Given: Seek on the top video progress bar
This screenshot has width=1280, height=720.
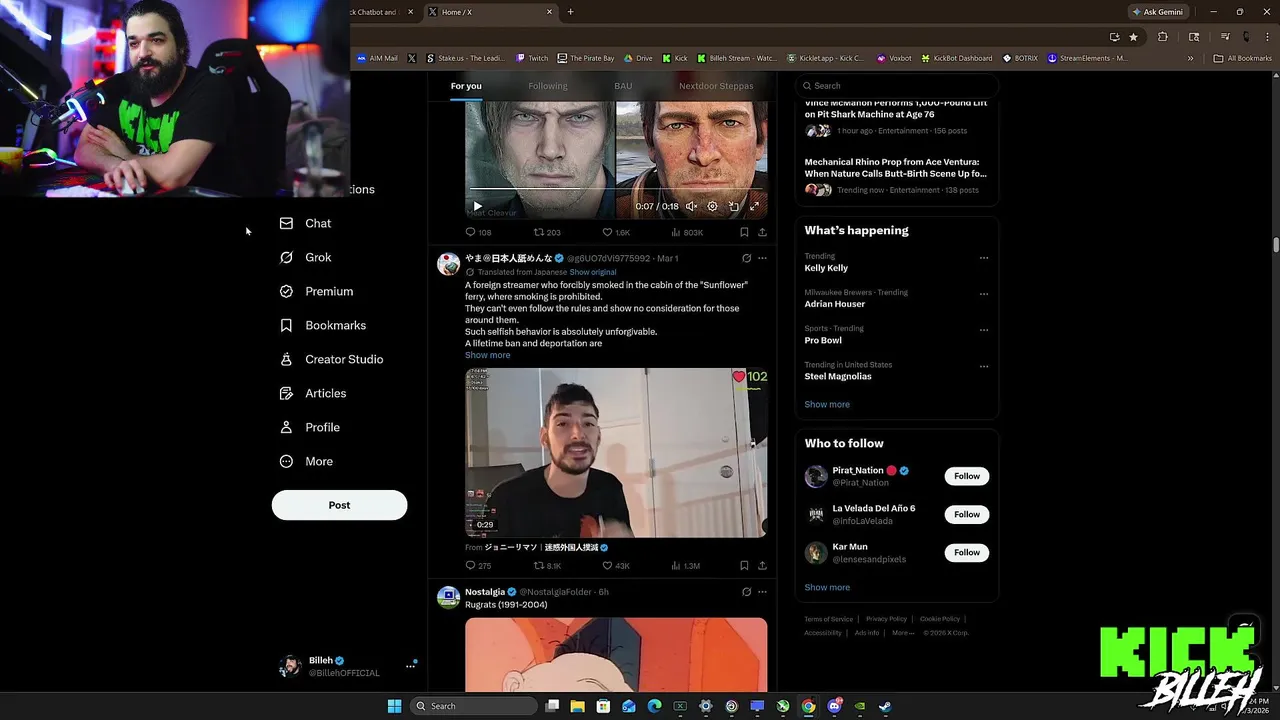Looking at the screenshot, I should (616, 189).
